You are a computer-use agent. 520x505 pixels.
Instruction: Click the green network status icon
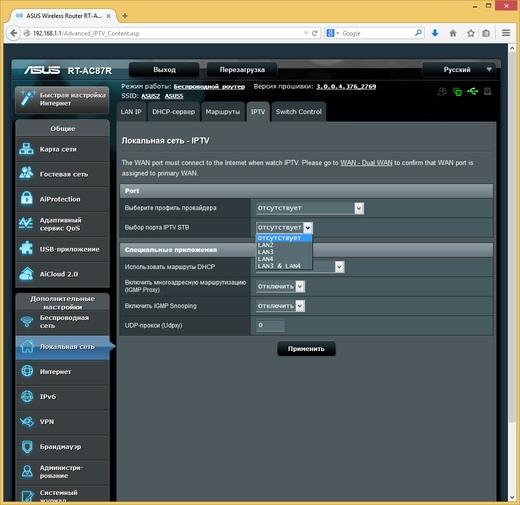(x=458, y=92)
